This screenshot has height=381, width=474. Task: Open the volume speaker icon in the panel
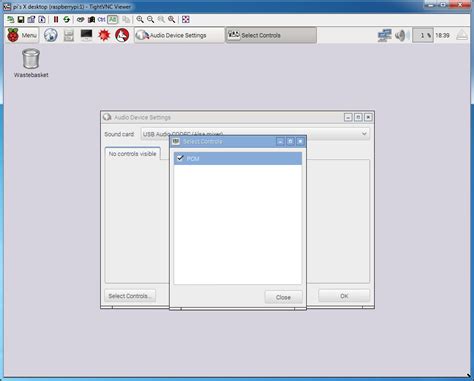pos(401,35)
